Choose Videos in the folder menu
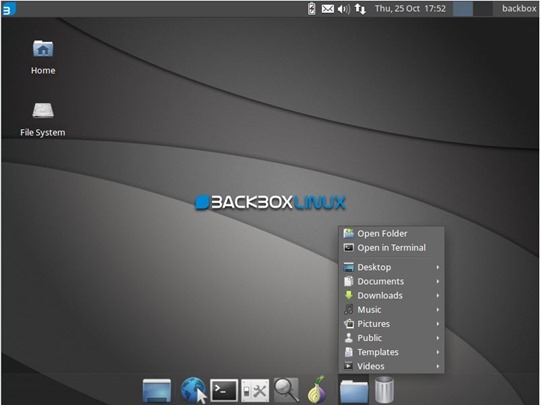 click(392, 366)
